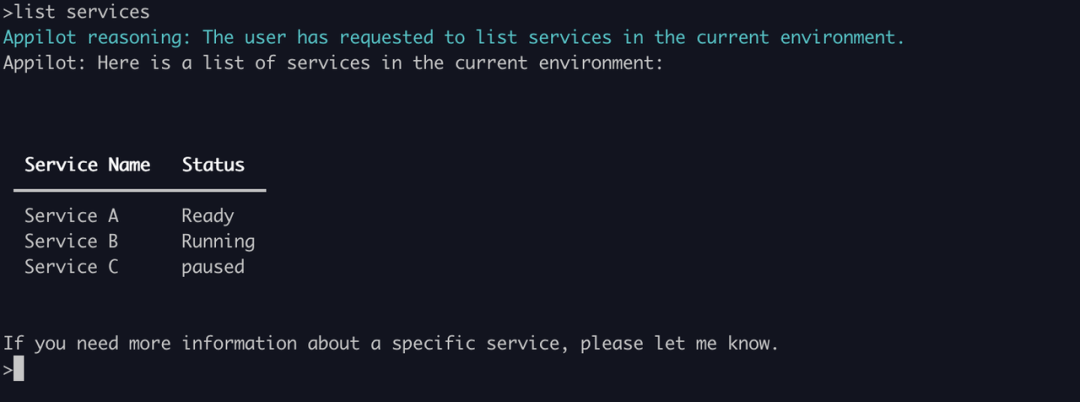The image size is (1080, 402).
Task: Select the 'Service A' row entry
Action: coord(72,215)
